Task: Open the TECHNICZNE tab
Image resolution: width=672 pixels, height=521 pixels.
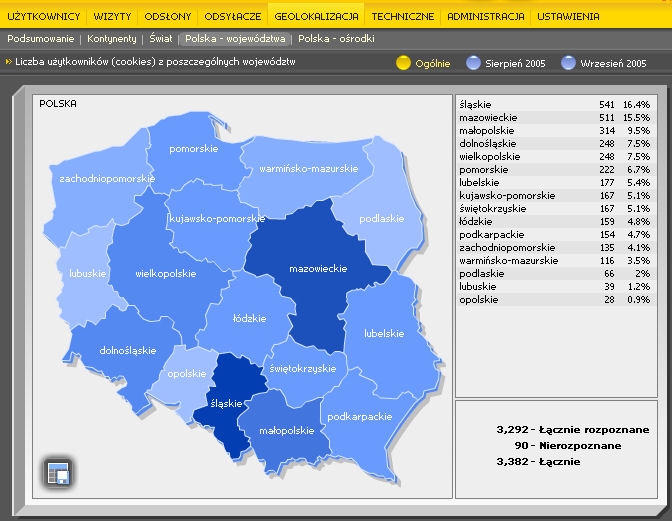Action: [402, 17]
